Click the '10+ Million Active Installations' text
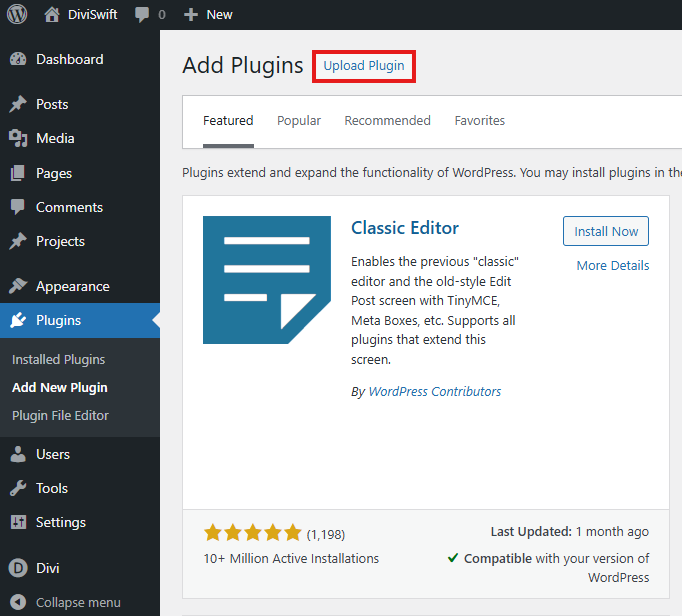Viewport: 682px width, 616px height. (291, 559)
